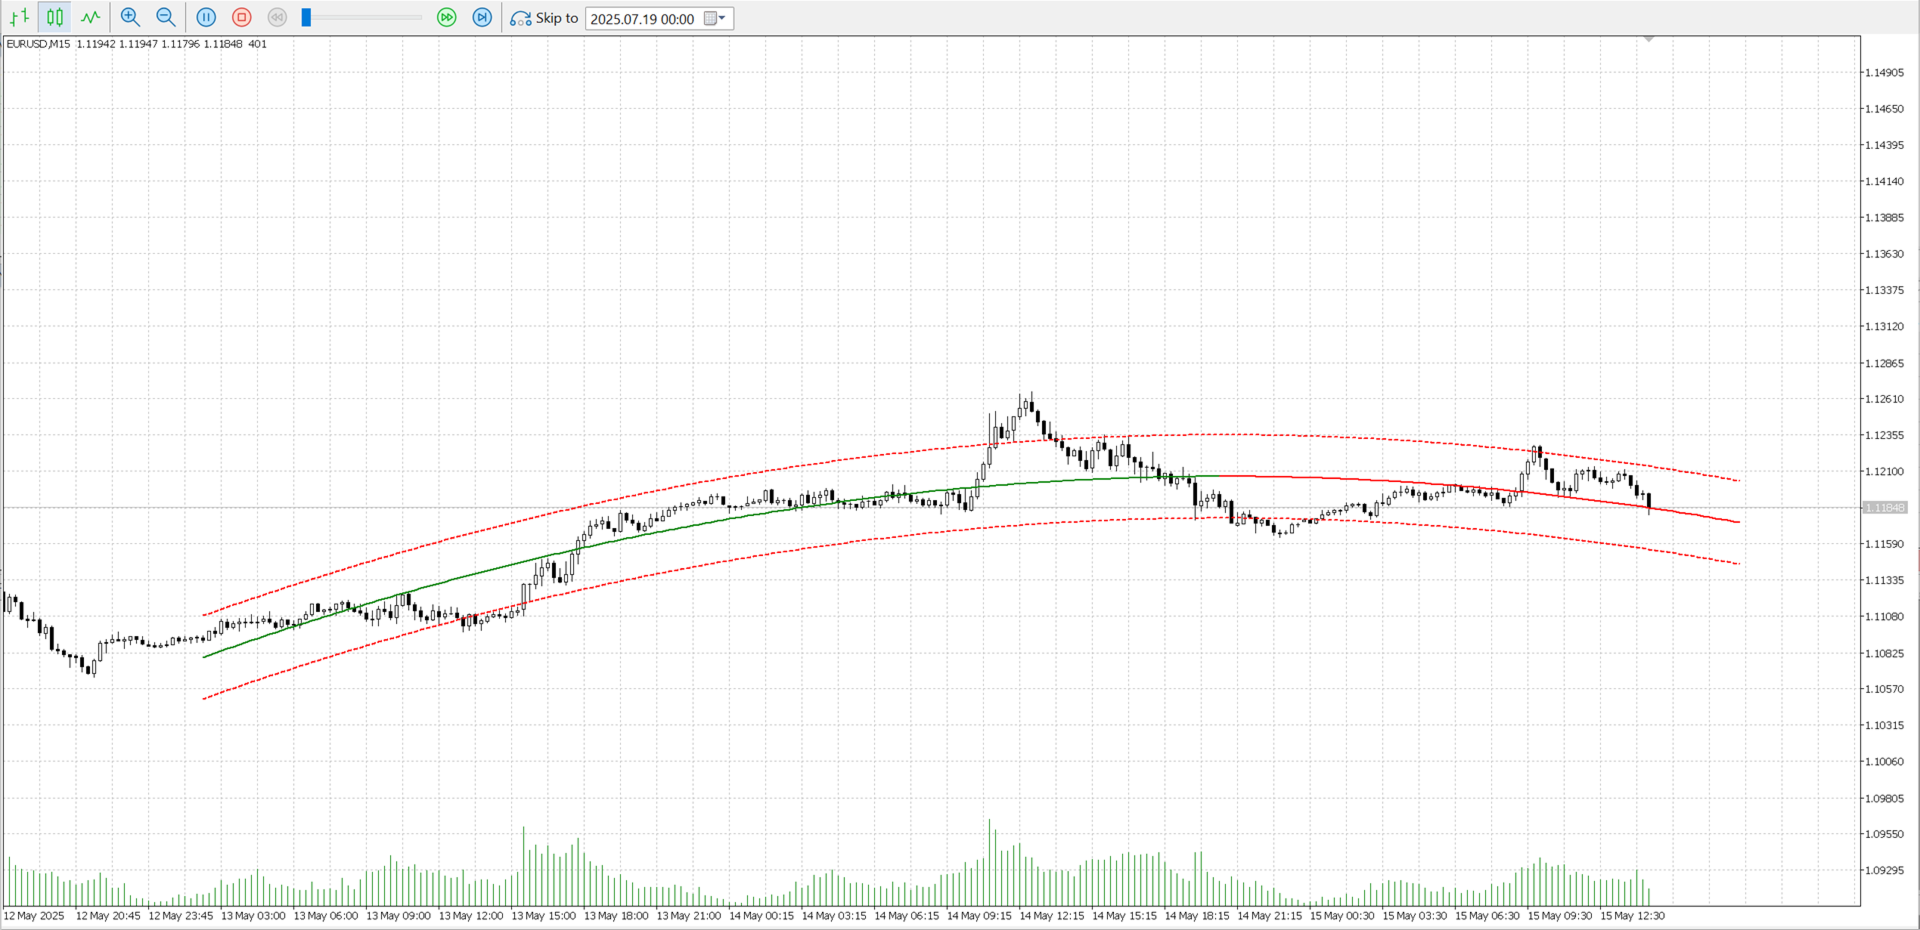The width and height of the screenshot is (1920, 930).
Task: Click price scale value 1.12610
Action: 1885,399
